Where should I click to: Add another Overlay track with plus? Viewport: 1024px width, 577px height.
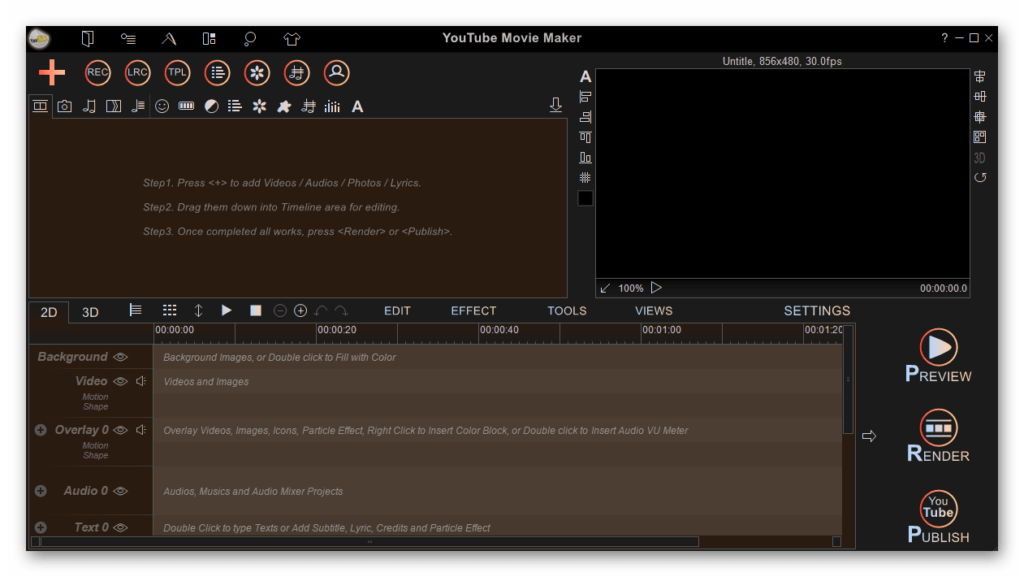40,430
